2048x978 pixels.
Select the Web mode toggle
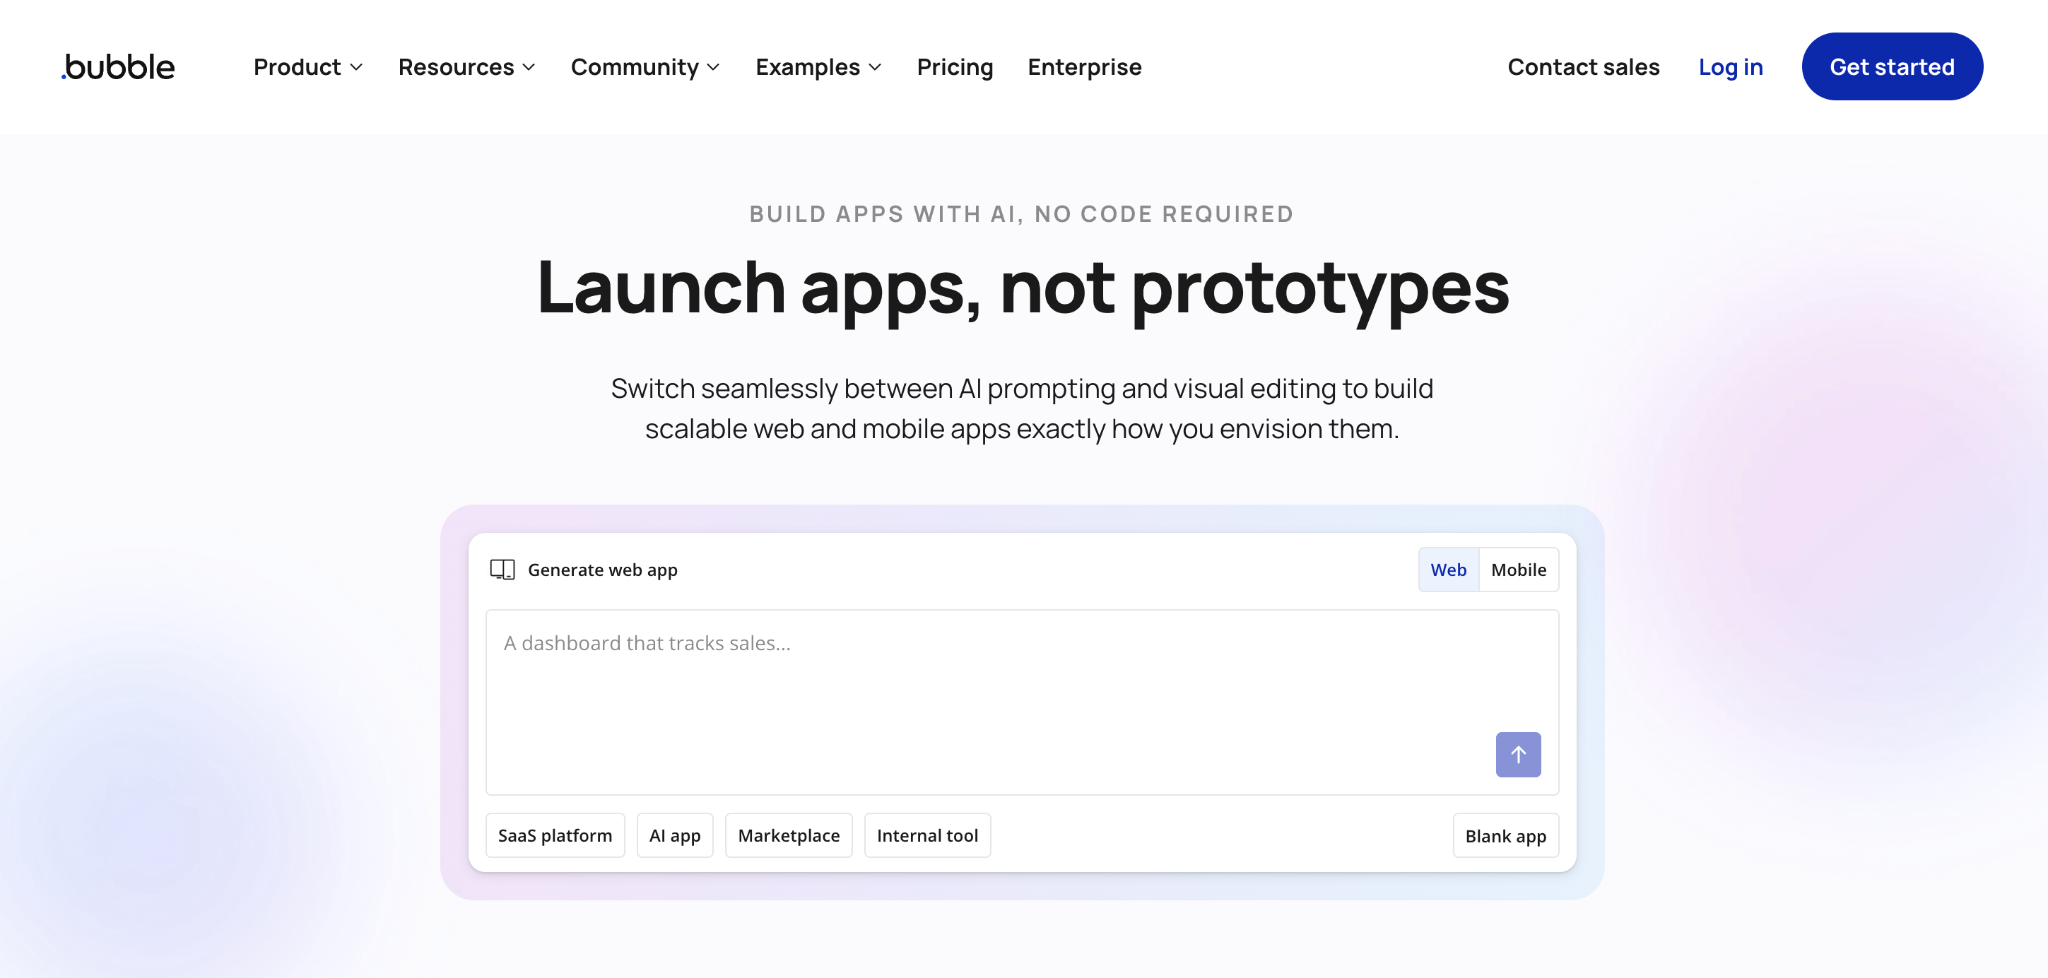point(1448,569)
